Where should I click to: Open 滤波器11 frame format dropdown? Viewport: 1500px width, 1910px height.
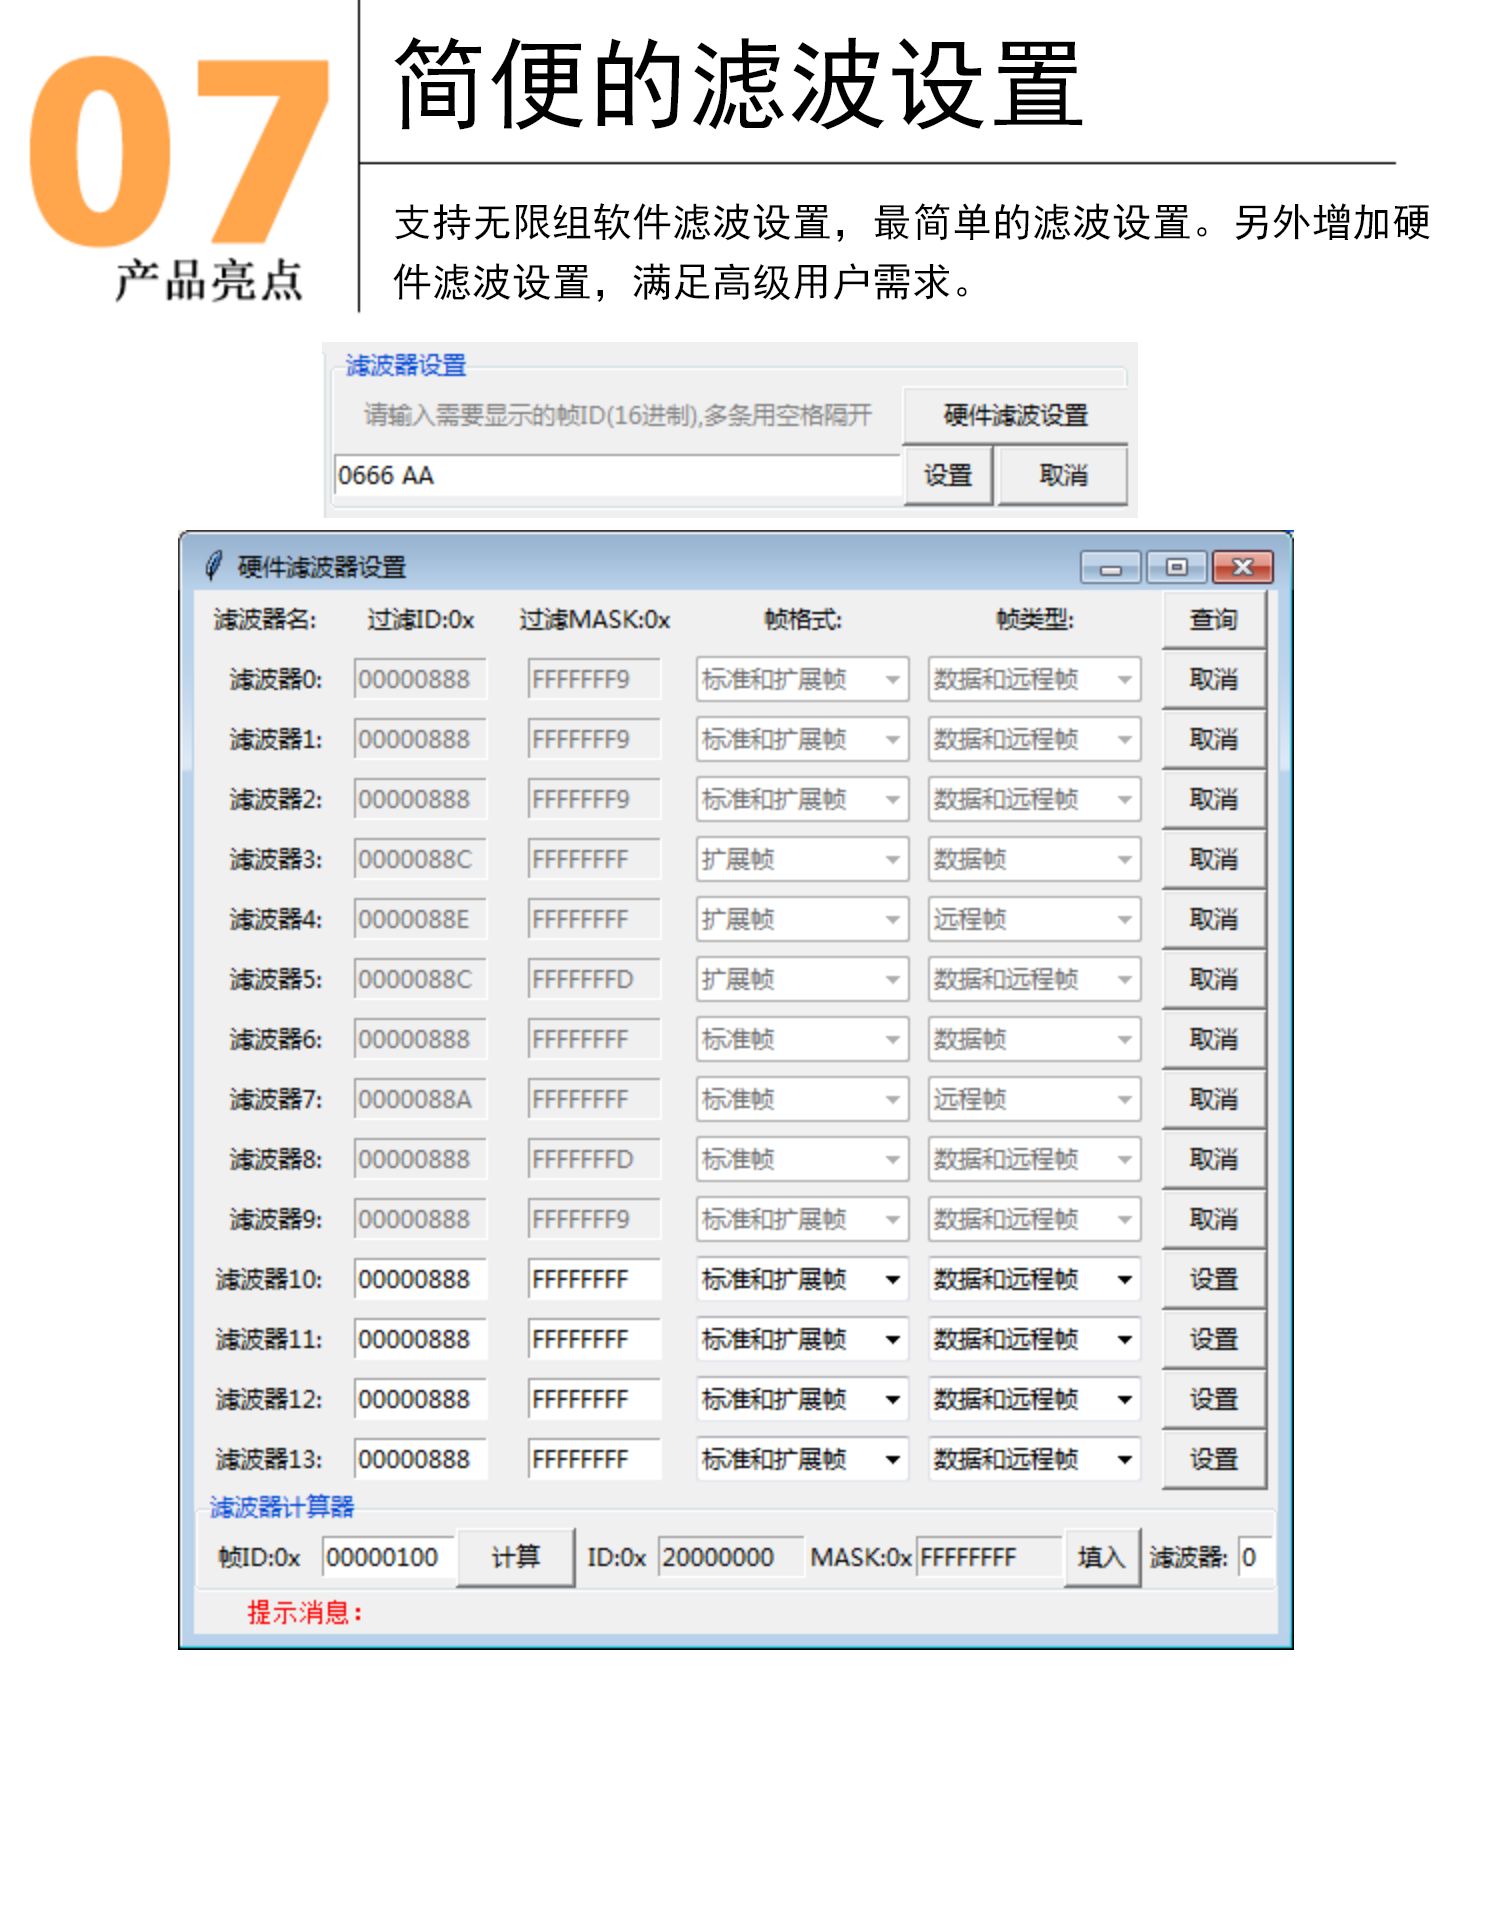pyautogui.click(x=802, y=1340)
